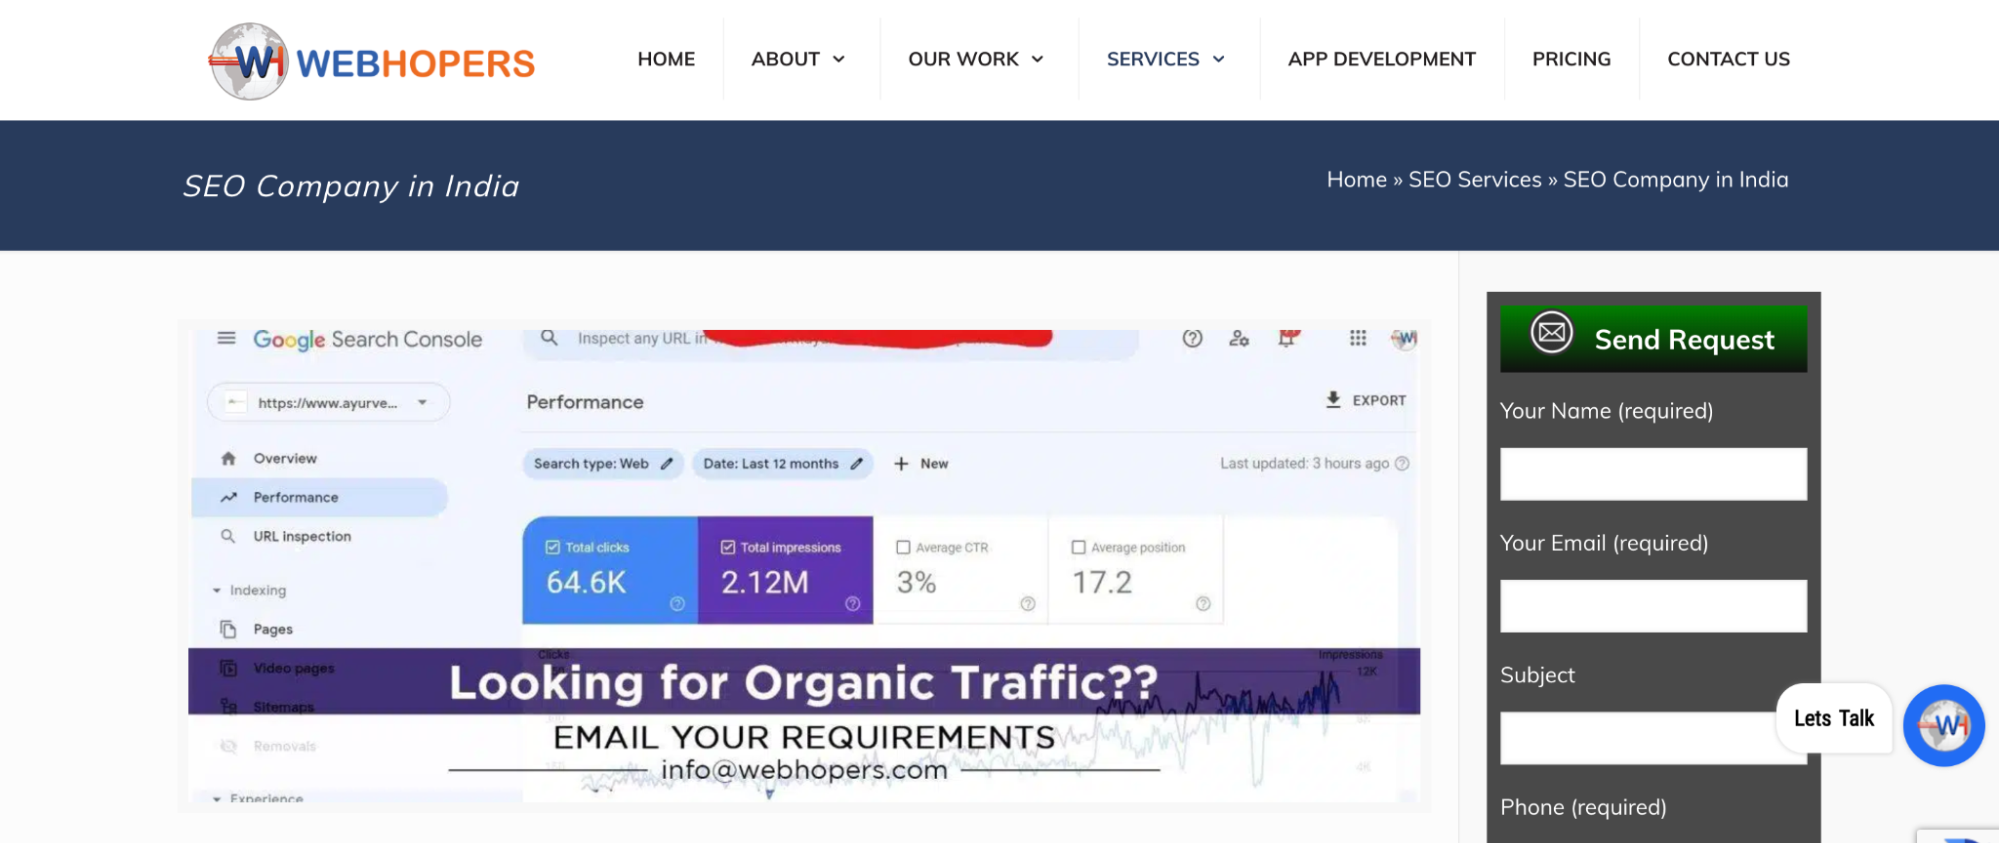Toggle the Total clicks checkbox
Image resolution: width=1999 pixels, height=844 pixels.
point(553,547)
